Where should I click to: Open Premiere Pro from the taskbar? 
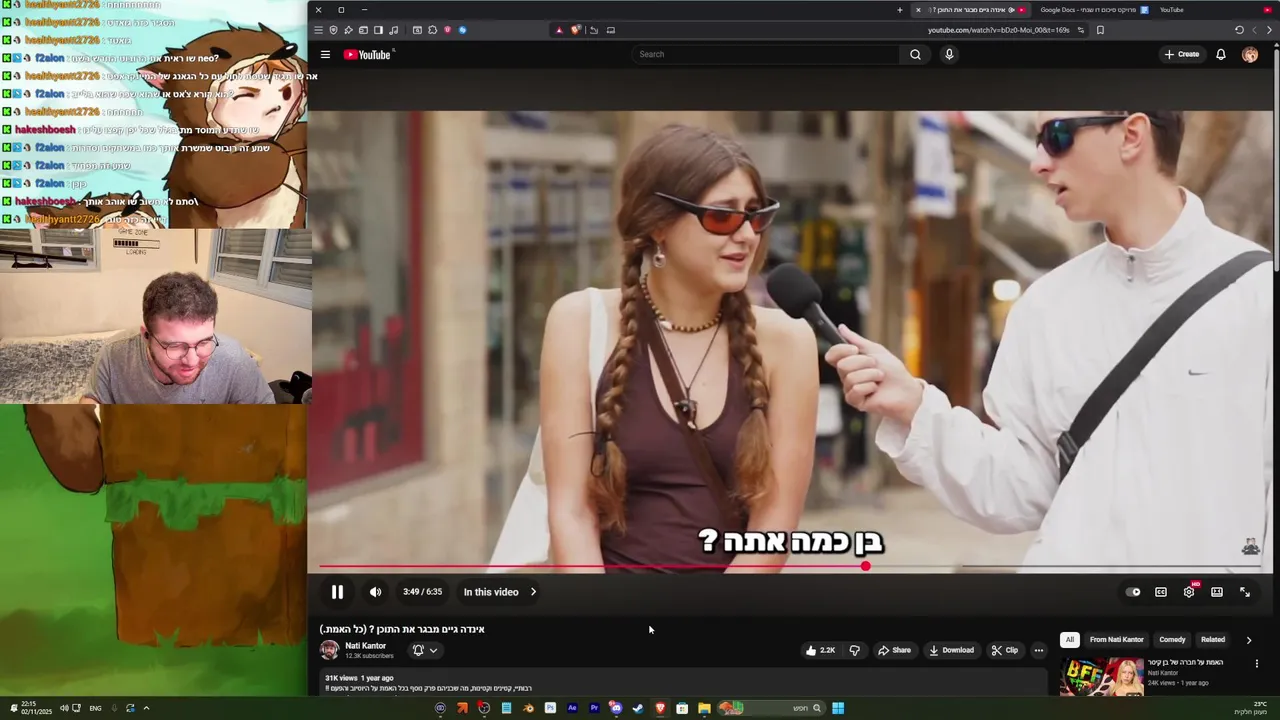595,708
